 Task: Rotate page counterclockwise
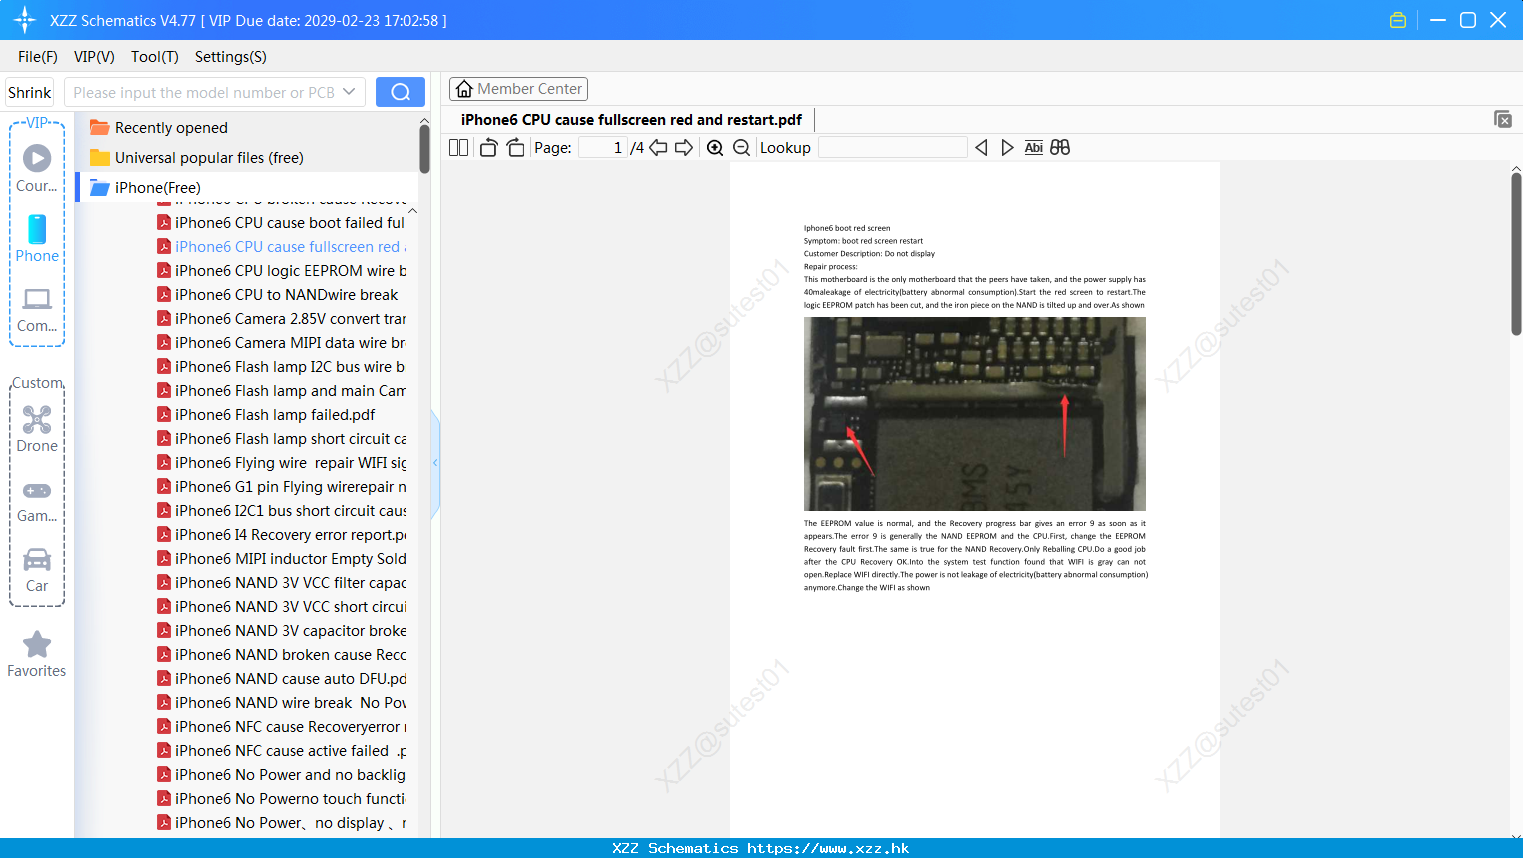click(488, 148)
